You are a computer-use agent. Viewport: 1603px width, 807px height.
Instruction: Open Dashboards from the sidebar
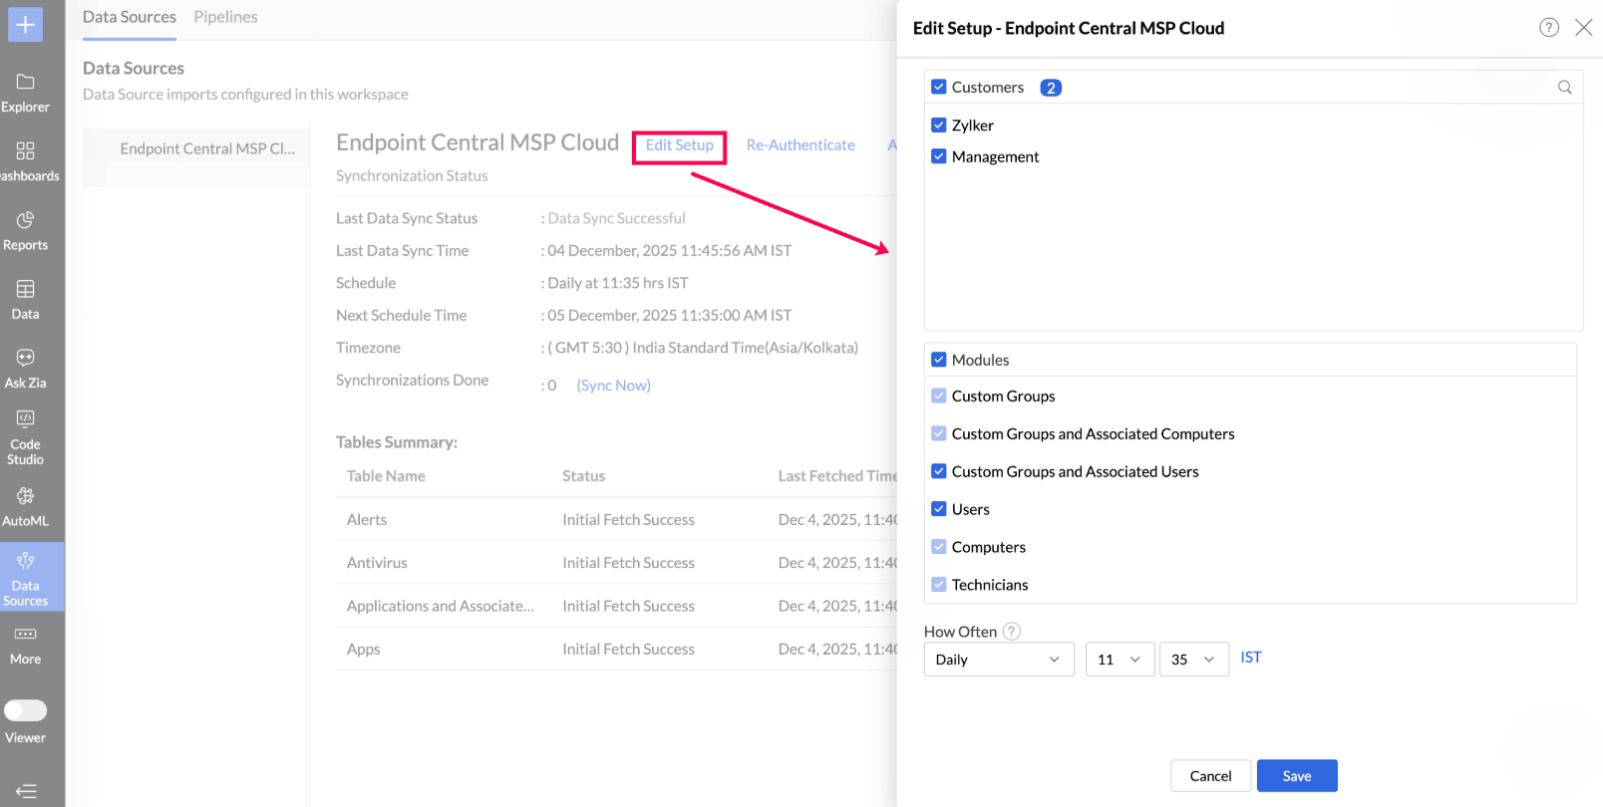click(x=25, y=161)
